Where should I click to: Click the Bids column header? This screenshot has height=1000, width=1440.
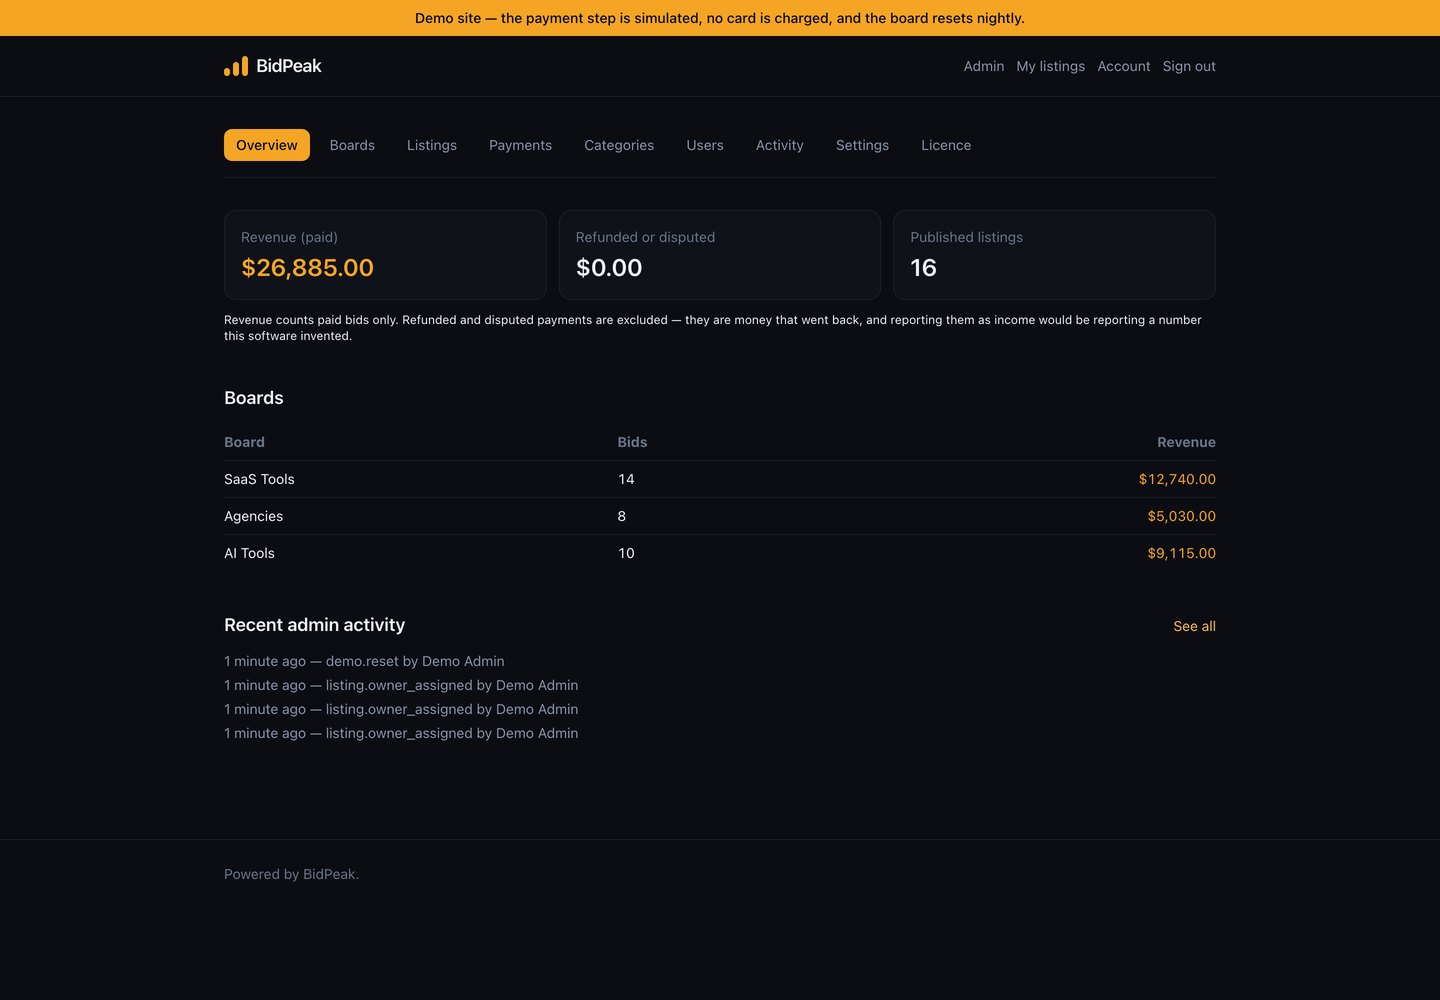coord(632,442)
